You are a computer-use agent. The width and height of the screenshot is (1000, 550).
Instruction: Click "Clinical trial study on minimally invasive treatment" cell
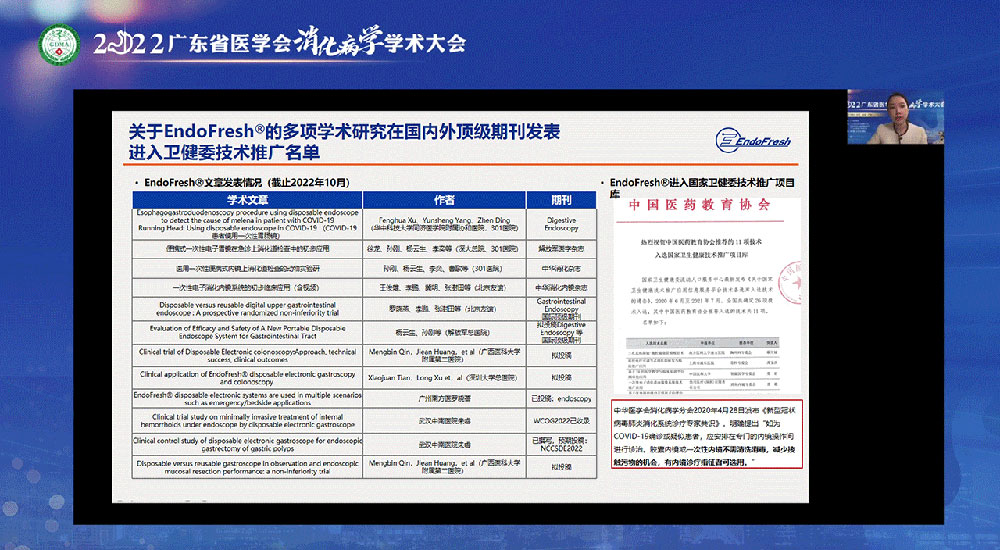247,420
